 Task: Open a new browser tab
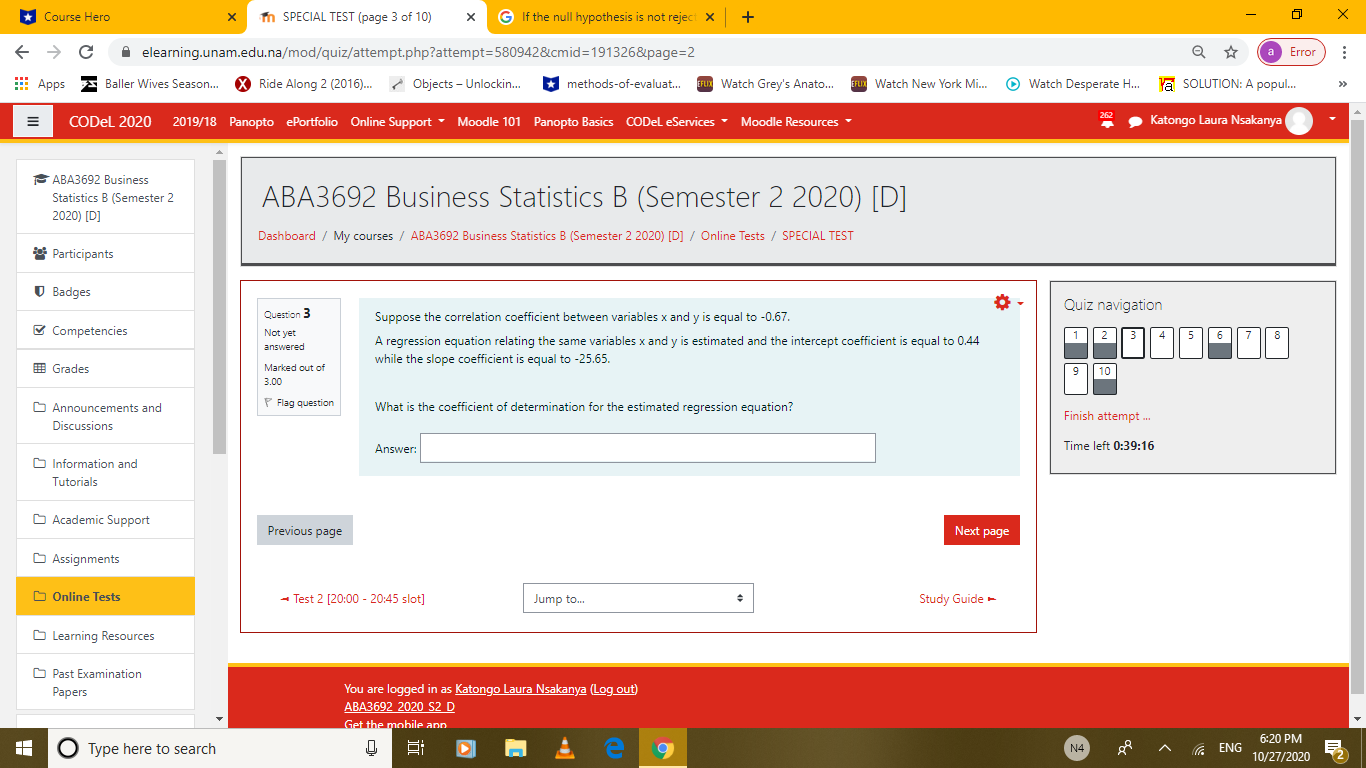[x=748, y=17]
